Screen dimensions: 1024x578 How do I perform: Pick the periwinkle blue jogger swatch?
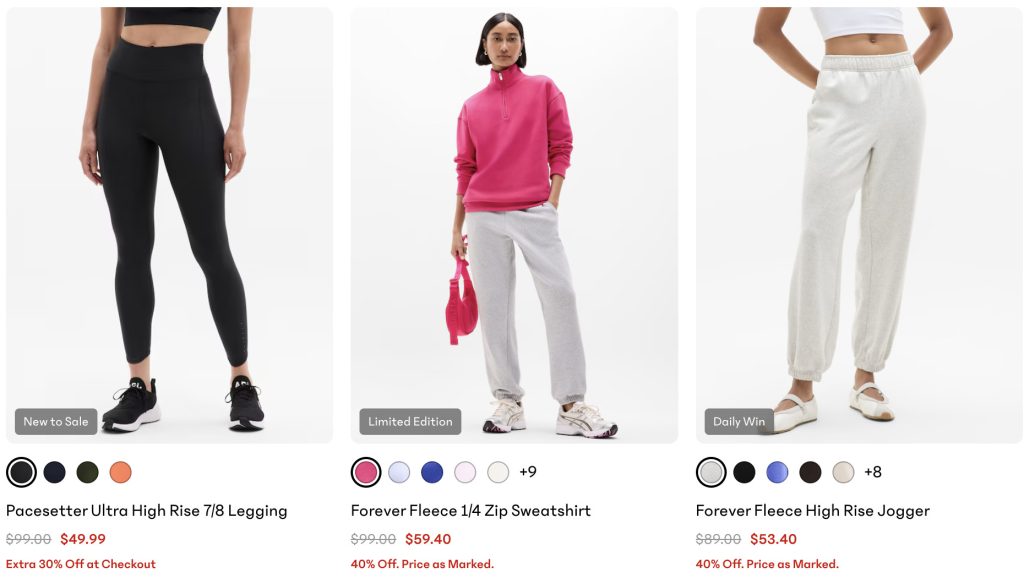tap(777, 472)
